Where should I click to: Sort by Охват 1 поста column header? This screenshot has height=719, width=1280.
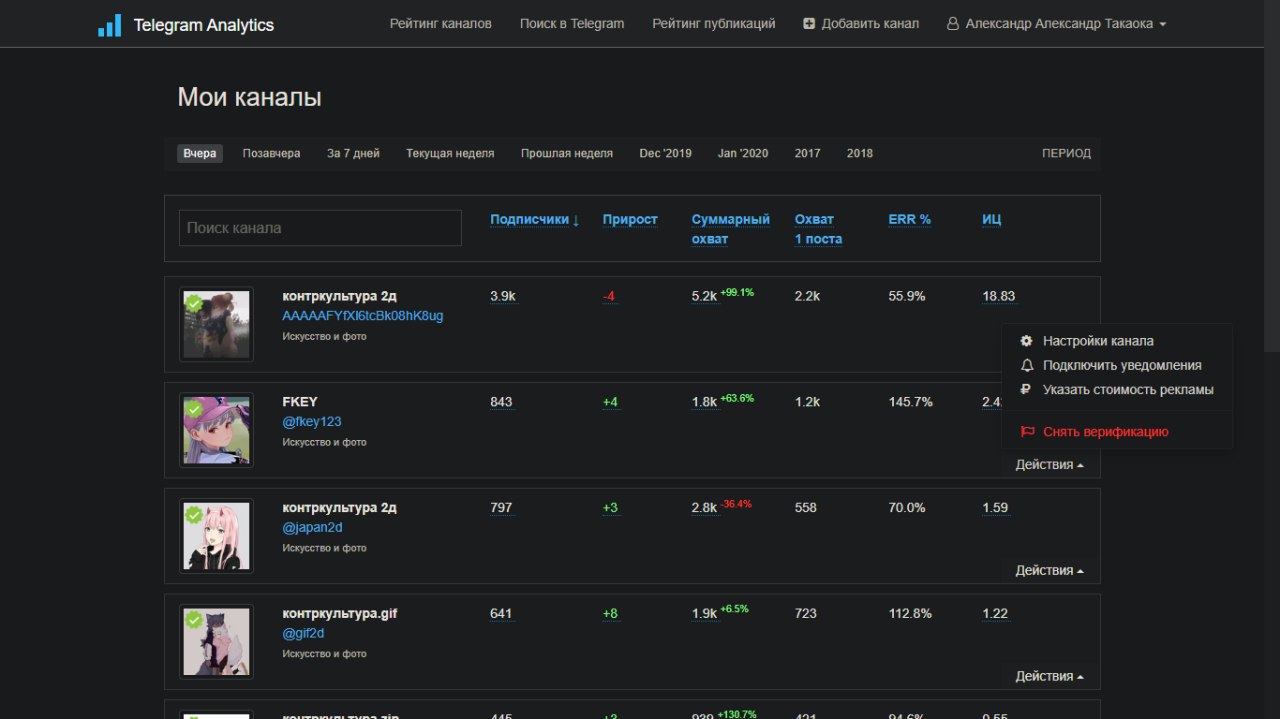point(818,229)
